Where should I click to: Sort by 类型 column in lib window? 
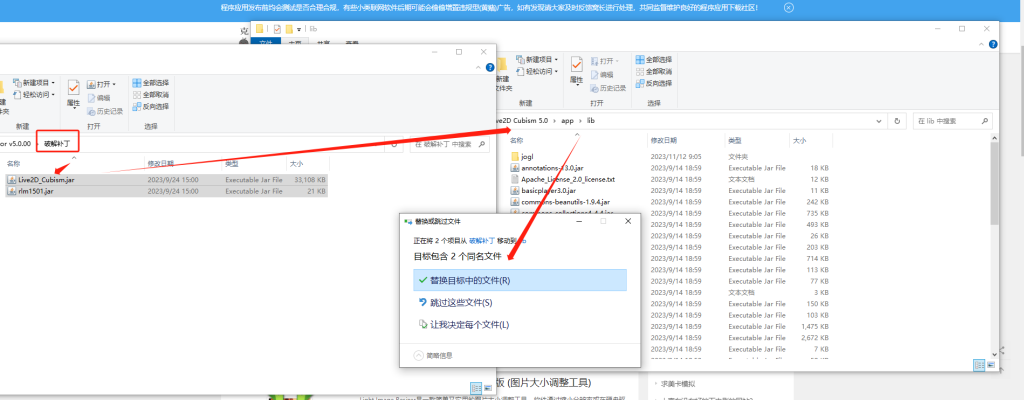735,141
